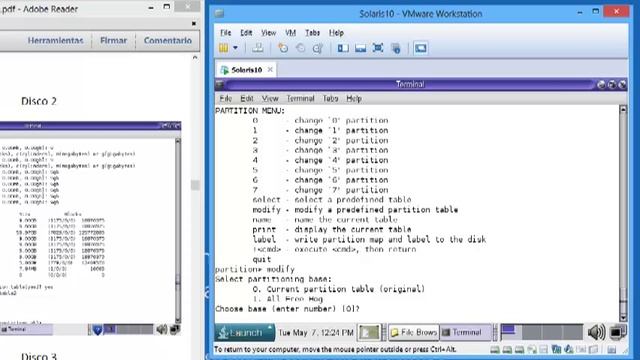This screenshot has width=640, height=360.
Task: Select second workspace in workspace switcher
Action: pyautogui.click(x=532, y=332)
